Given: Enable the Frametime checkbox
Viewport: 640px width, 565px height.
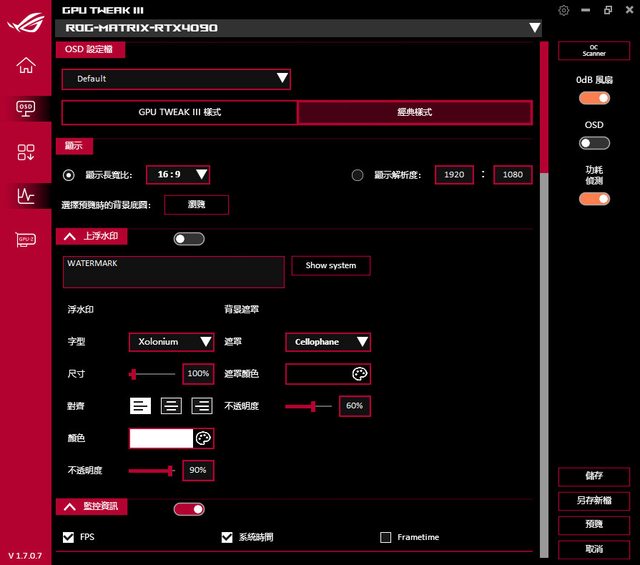Looking at the screenshot, I should (386, 537).
